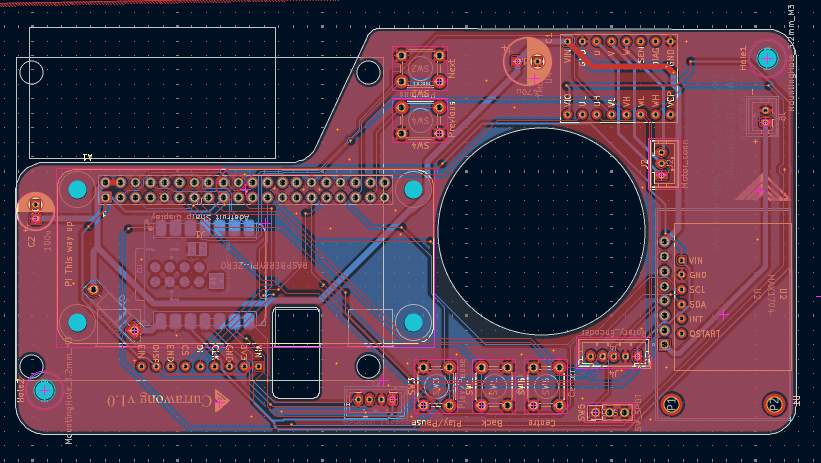Select the square VIN pad of display header
This screenshot has width=821, height=463.
click(x=258, y=366)
